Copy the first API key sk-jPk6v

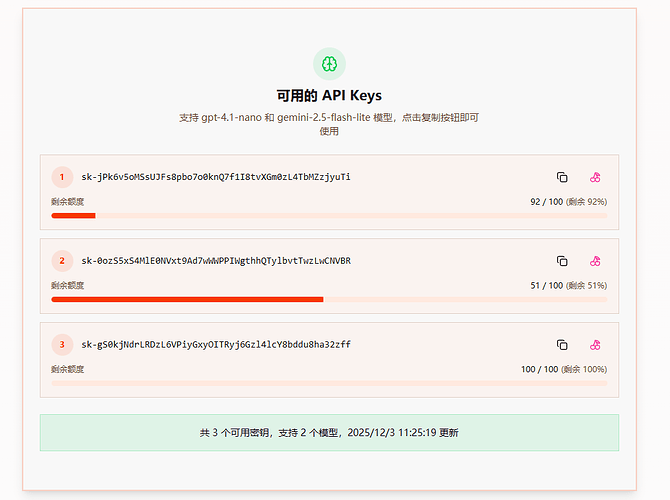tap(562, 177)
